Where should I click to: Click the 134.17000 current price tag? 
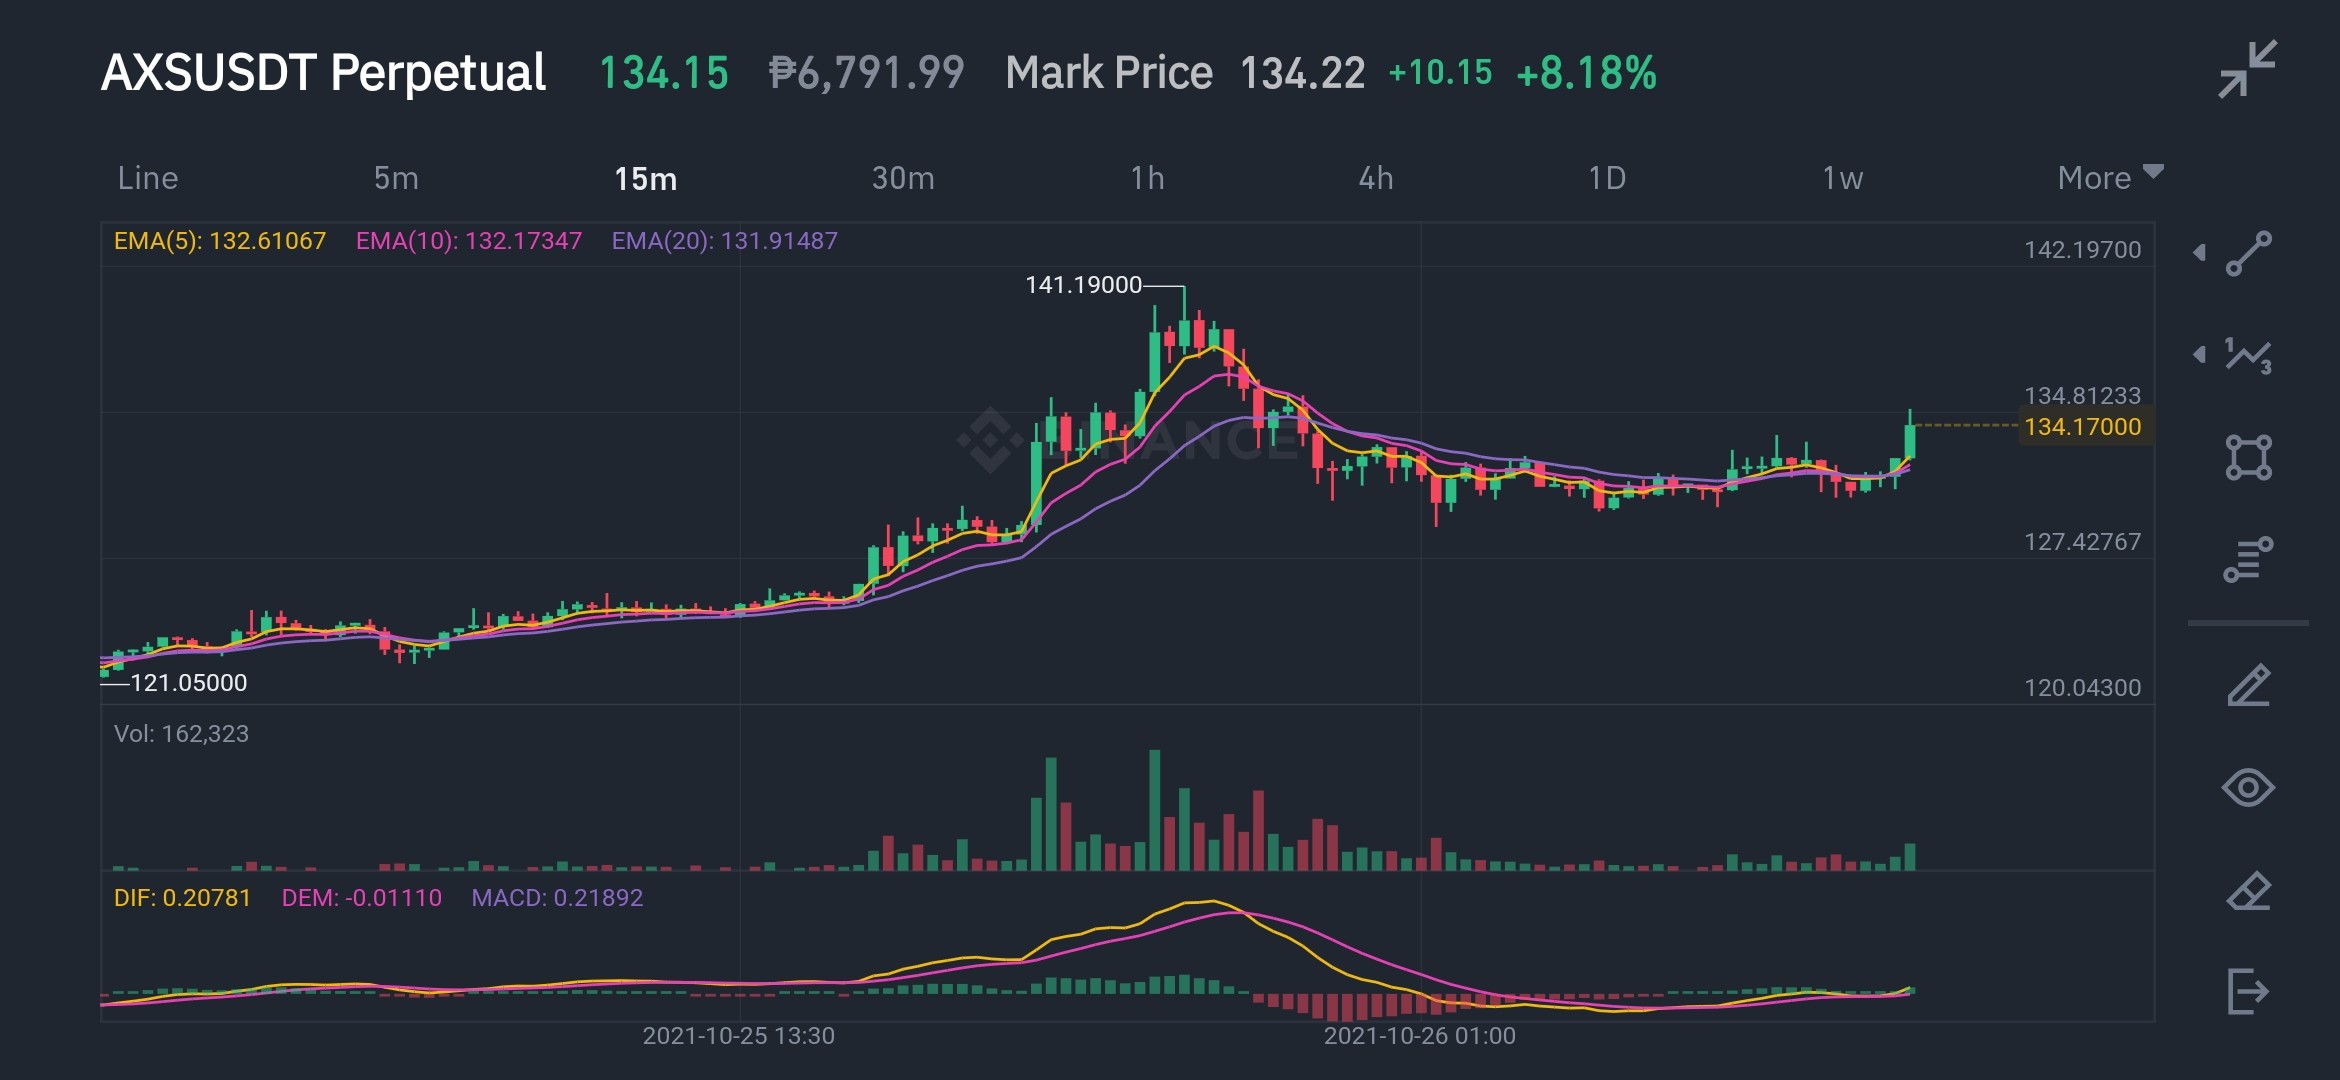(x=2083, y=427)
